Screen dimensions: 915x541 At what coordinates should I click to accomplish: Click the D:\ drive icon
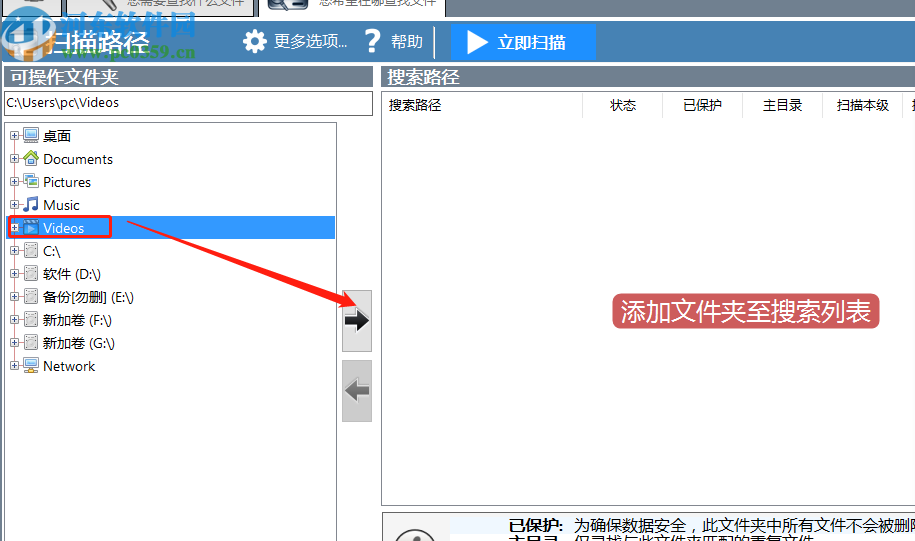tap(31, 274)
